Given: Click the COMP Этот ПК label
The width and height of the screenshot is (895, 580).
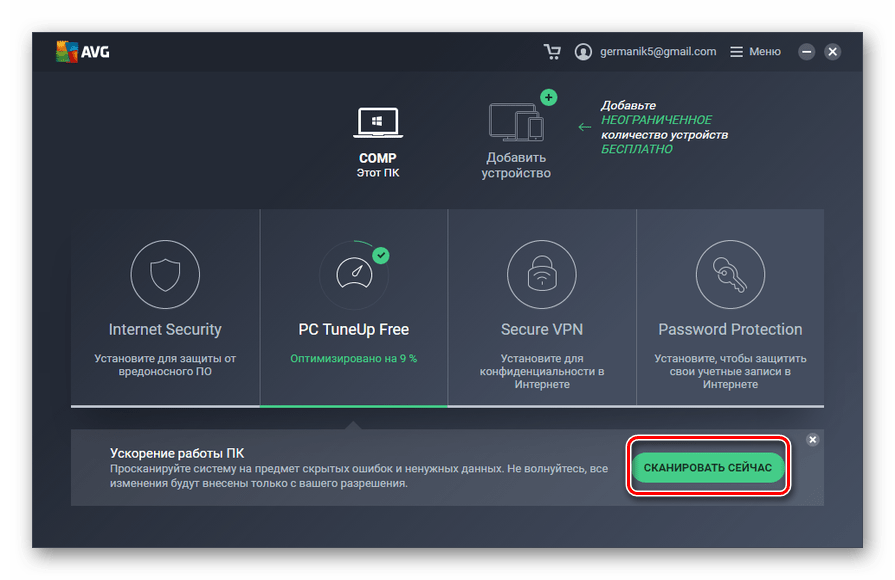Looking at the screenshot, I should coord(378,165).
